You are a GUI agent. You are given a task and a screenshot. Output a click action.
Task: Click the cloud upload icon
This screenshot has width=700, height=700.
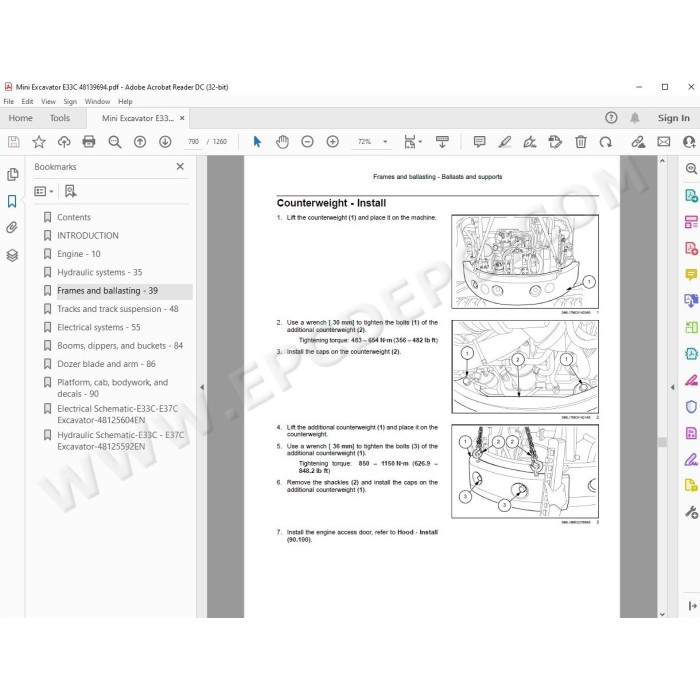(64, 142)
